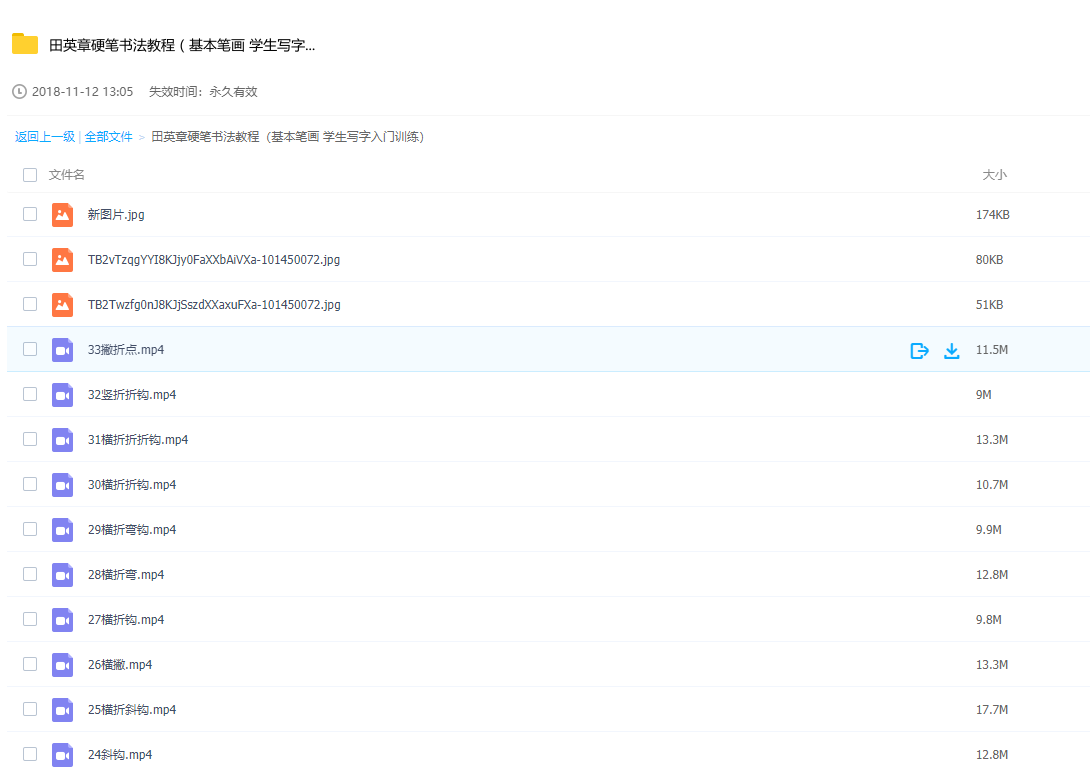Click the 9.9M size value
The height and width of the screenshot is (770, 1090).
[989, 530]
